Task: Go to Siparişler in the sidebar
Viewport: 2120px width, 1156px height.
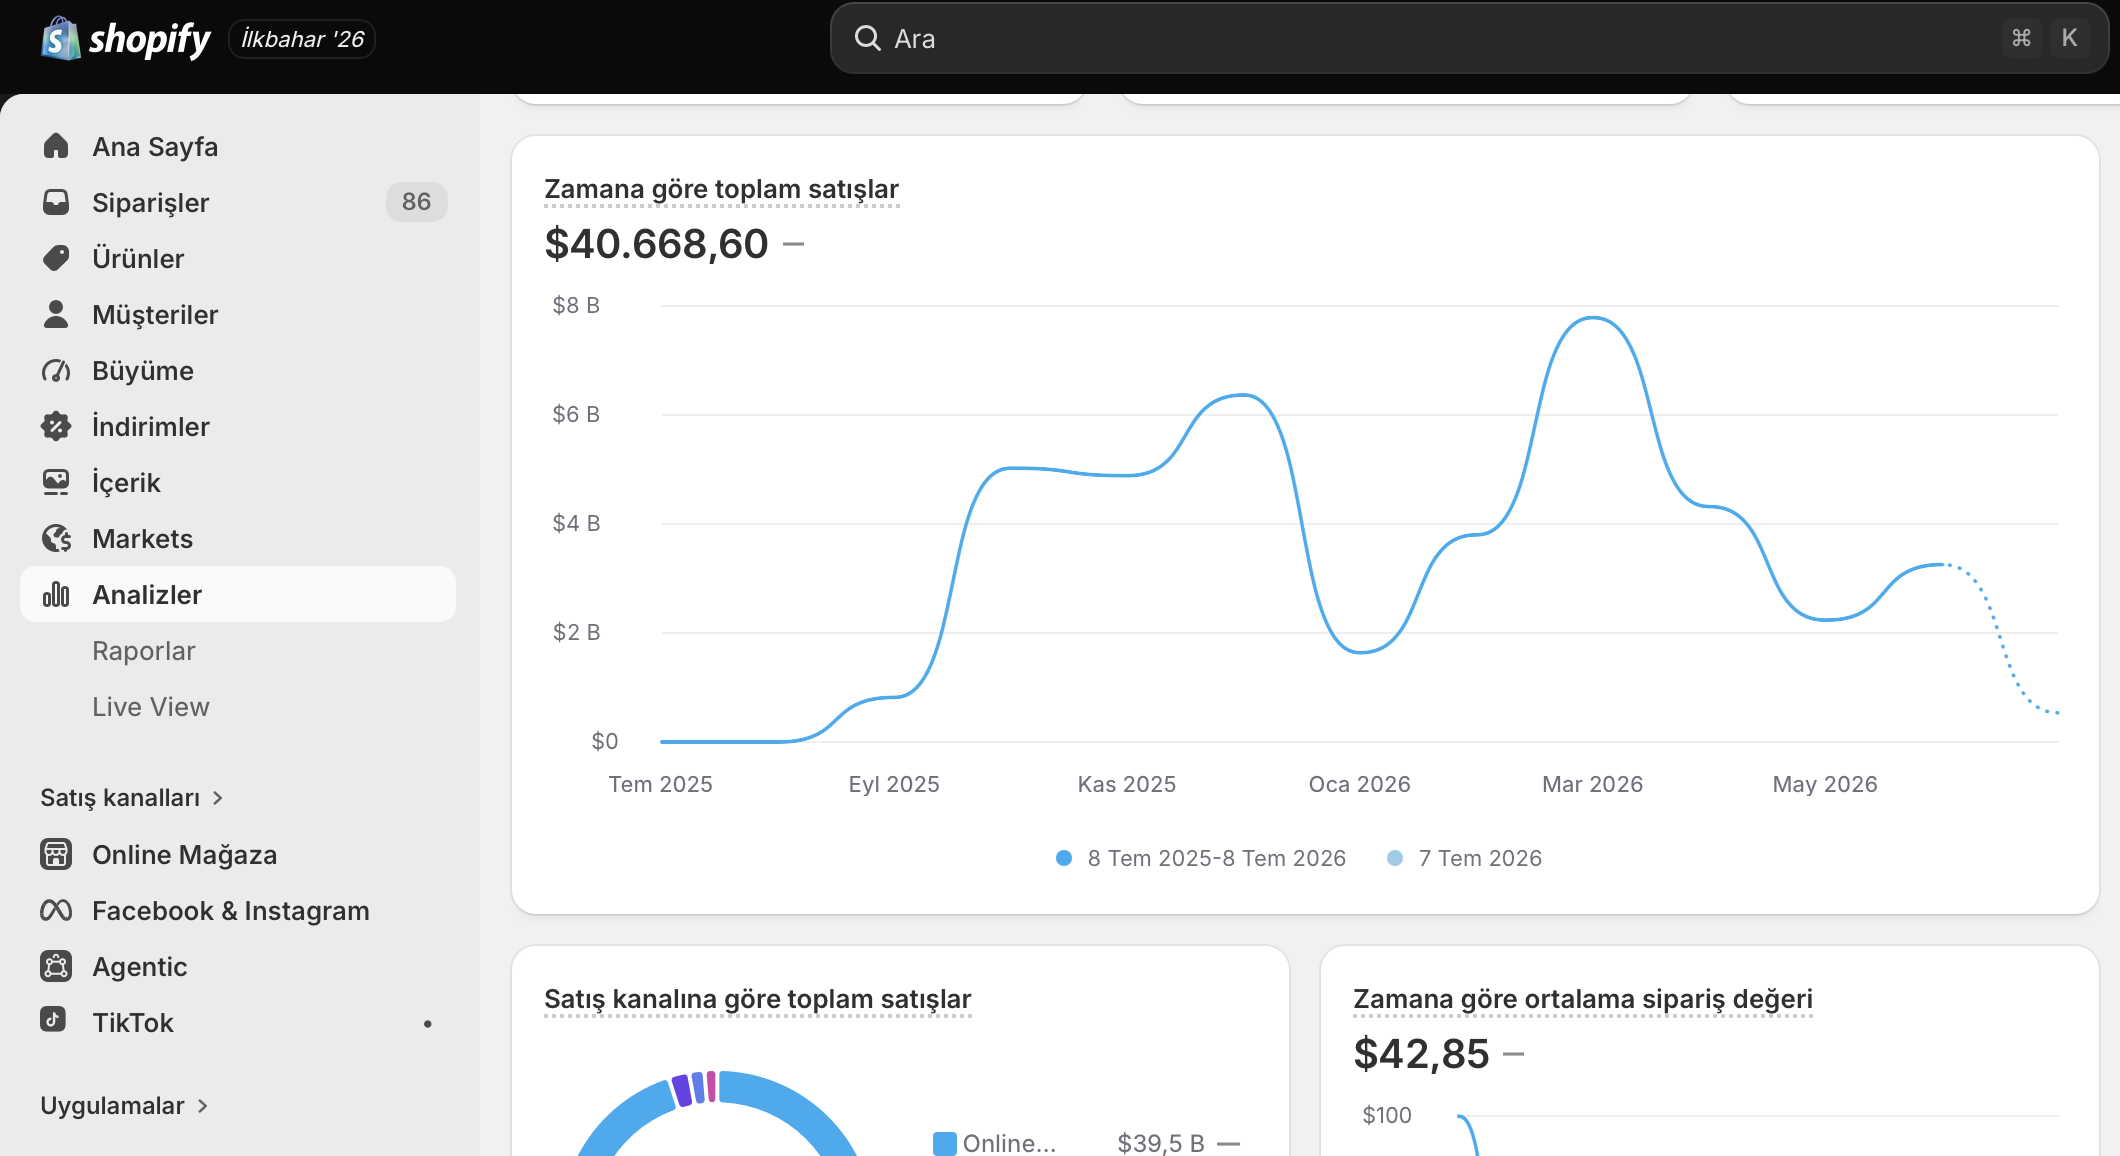Action: click(238, 202)
